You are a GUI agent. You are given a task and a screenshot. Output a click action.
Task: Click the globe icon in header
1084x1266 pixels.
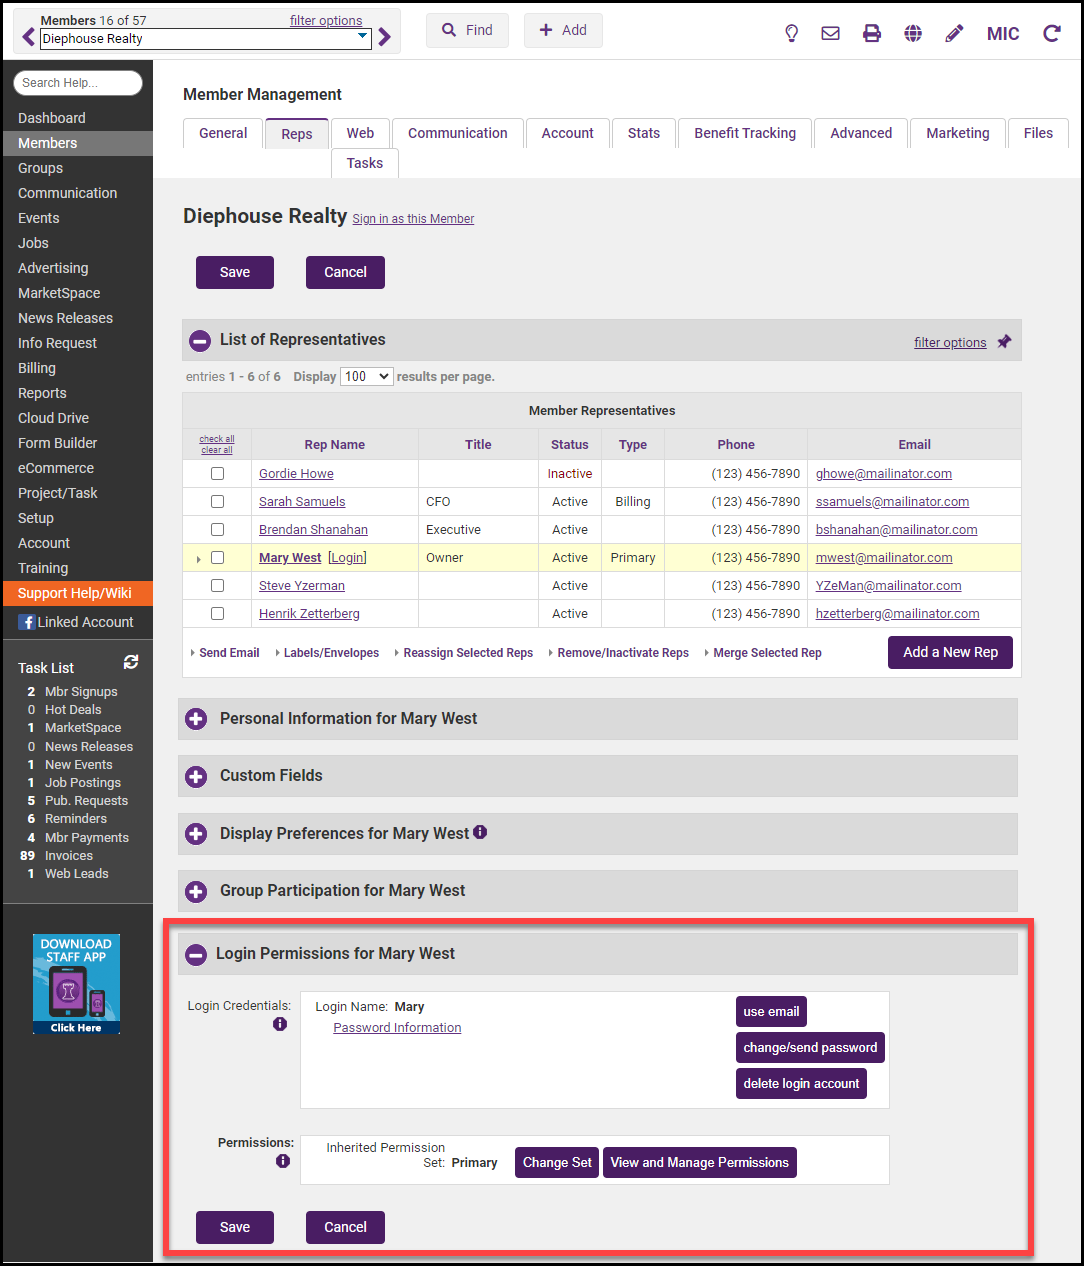coord(913,33)
